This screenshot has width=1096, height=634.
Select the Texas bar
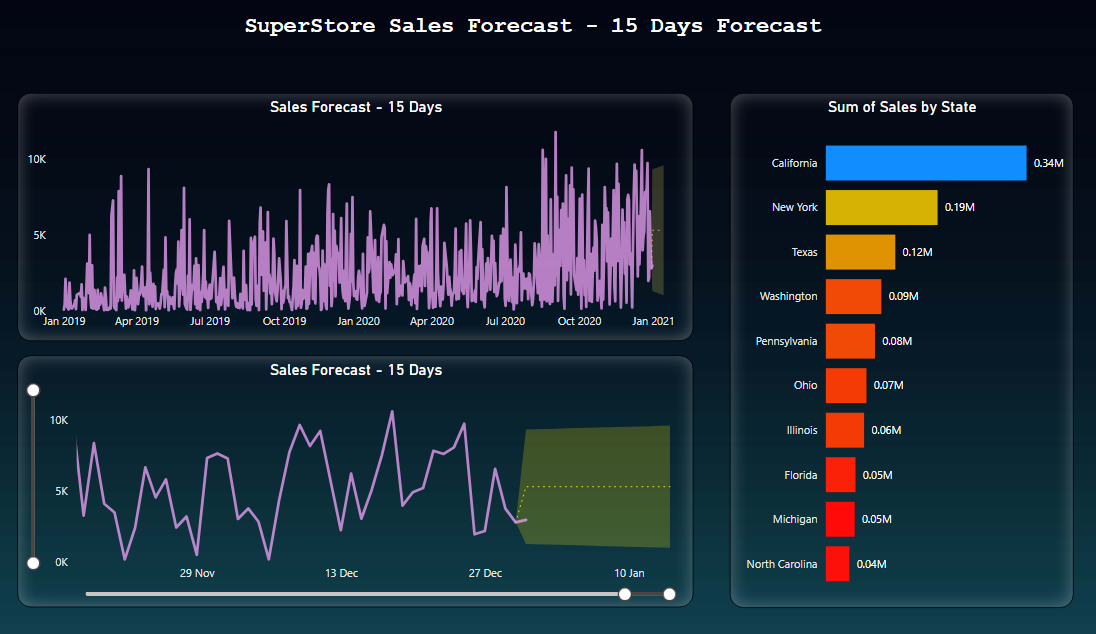(x=859, y=252)
